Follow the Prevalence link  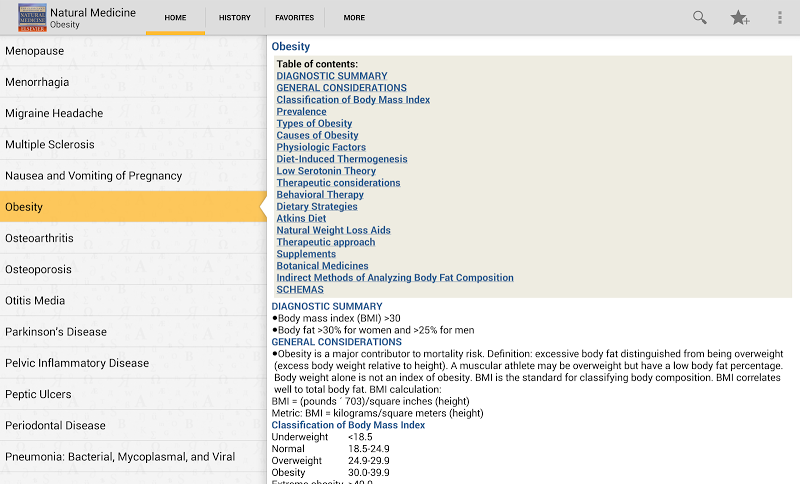pos(301,112)
